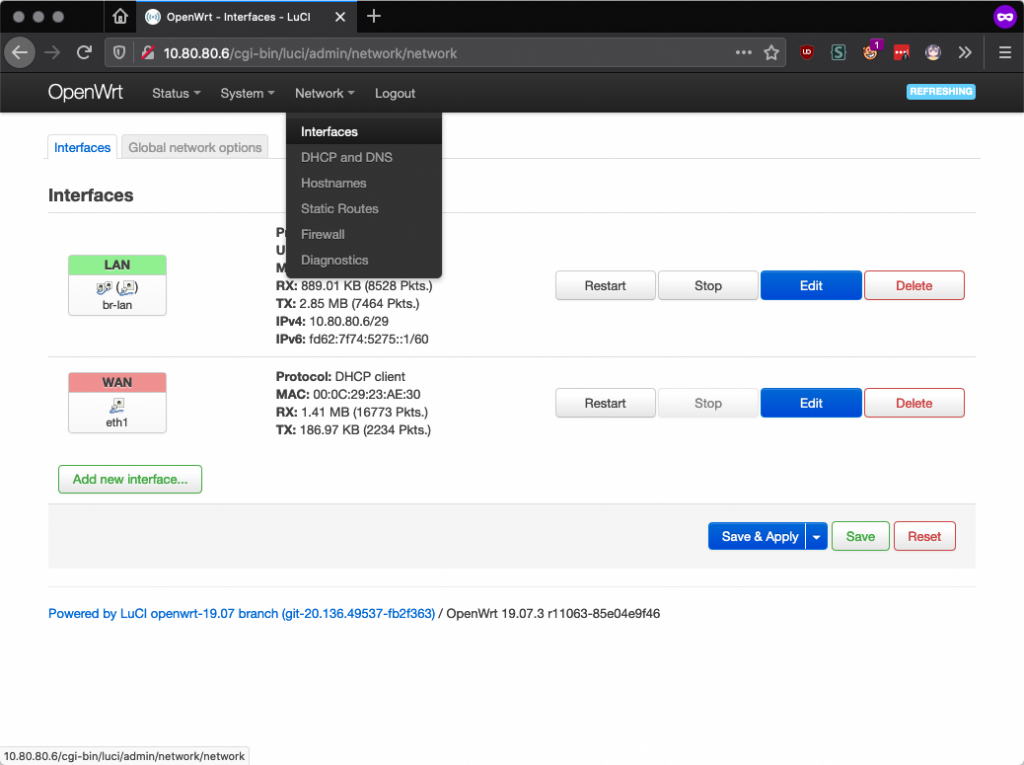Delete the LAN interface
Image resolution: width=1024 pixels, height=765 pixels.
pyautogui.click(x=914, y=285)
